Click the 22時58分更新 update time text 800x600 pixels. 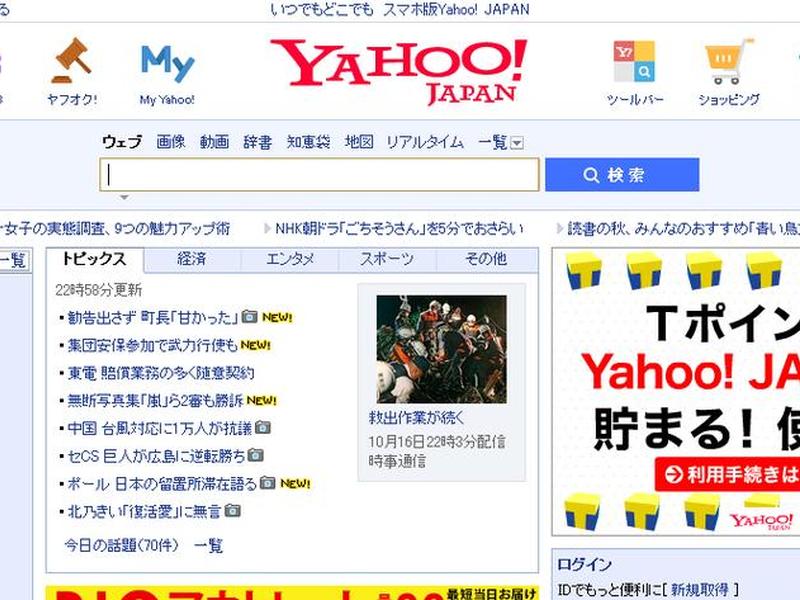pos(98,290)
